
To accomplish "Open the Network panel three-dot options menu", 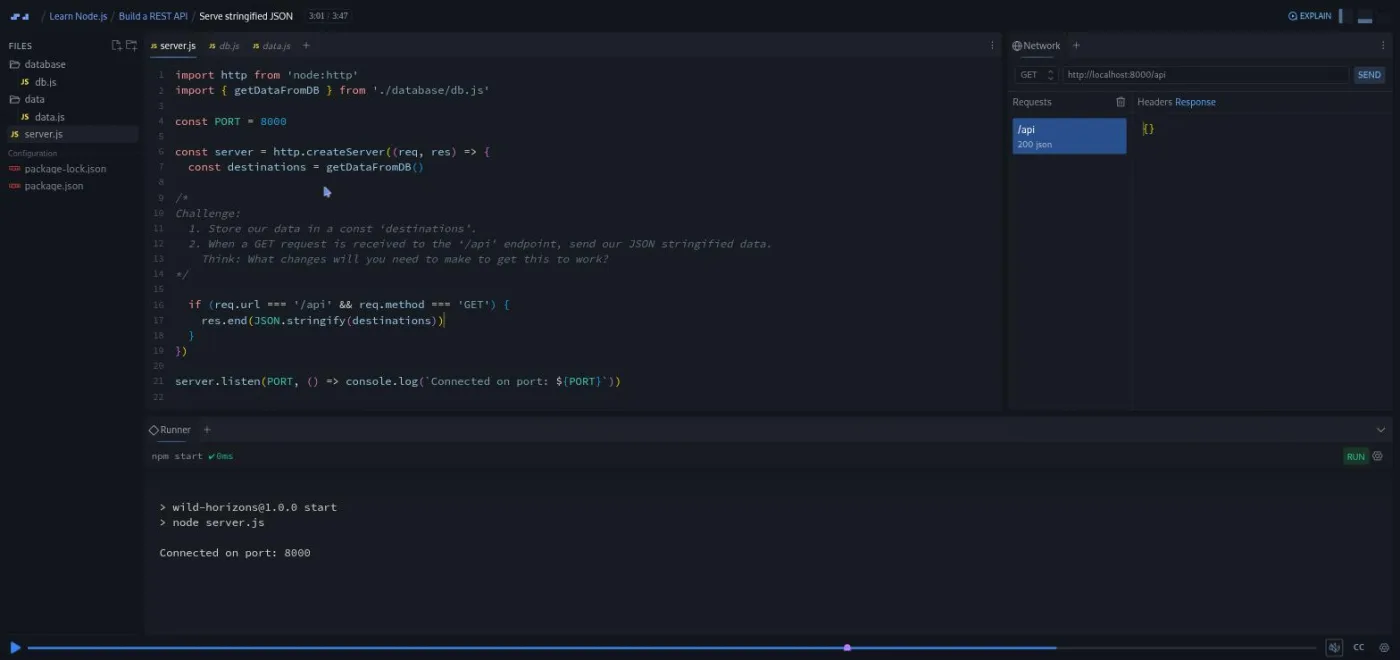I will [x=1382, y=46].
